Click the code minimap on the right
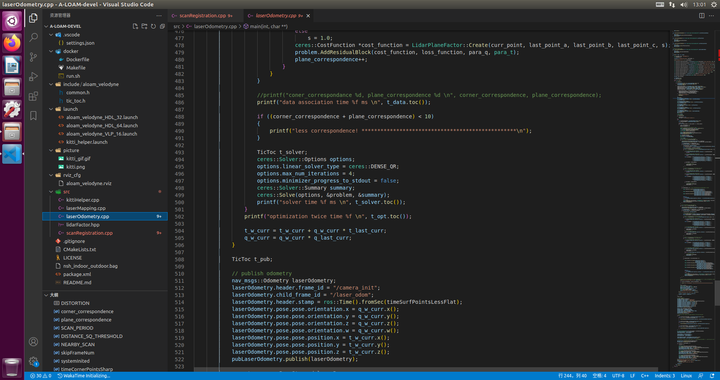The image size is (720, 380). pos(693,200)
